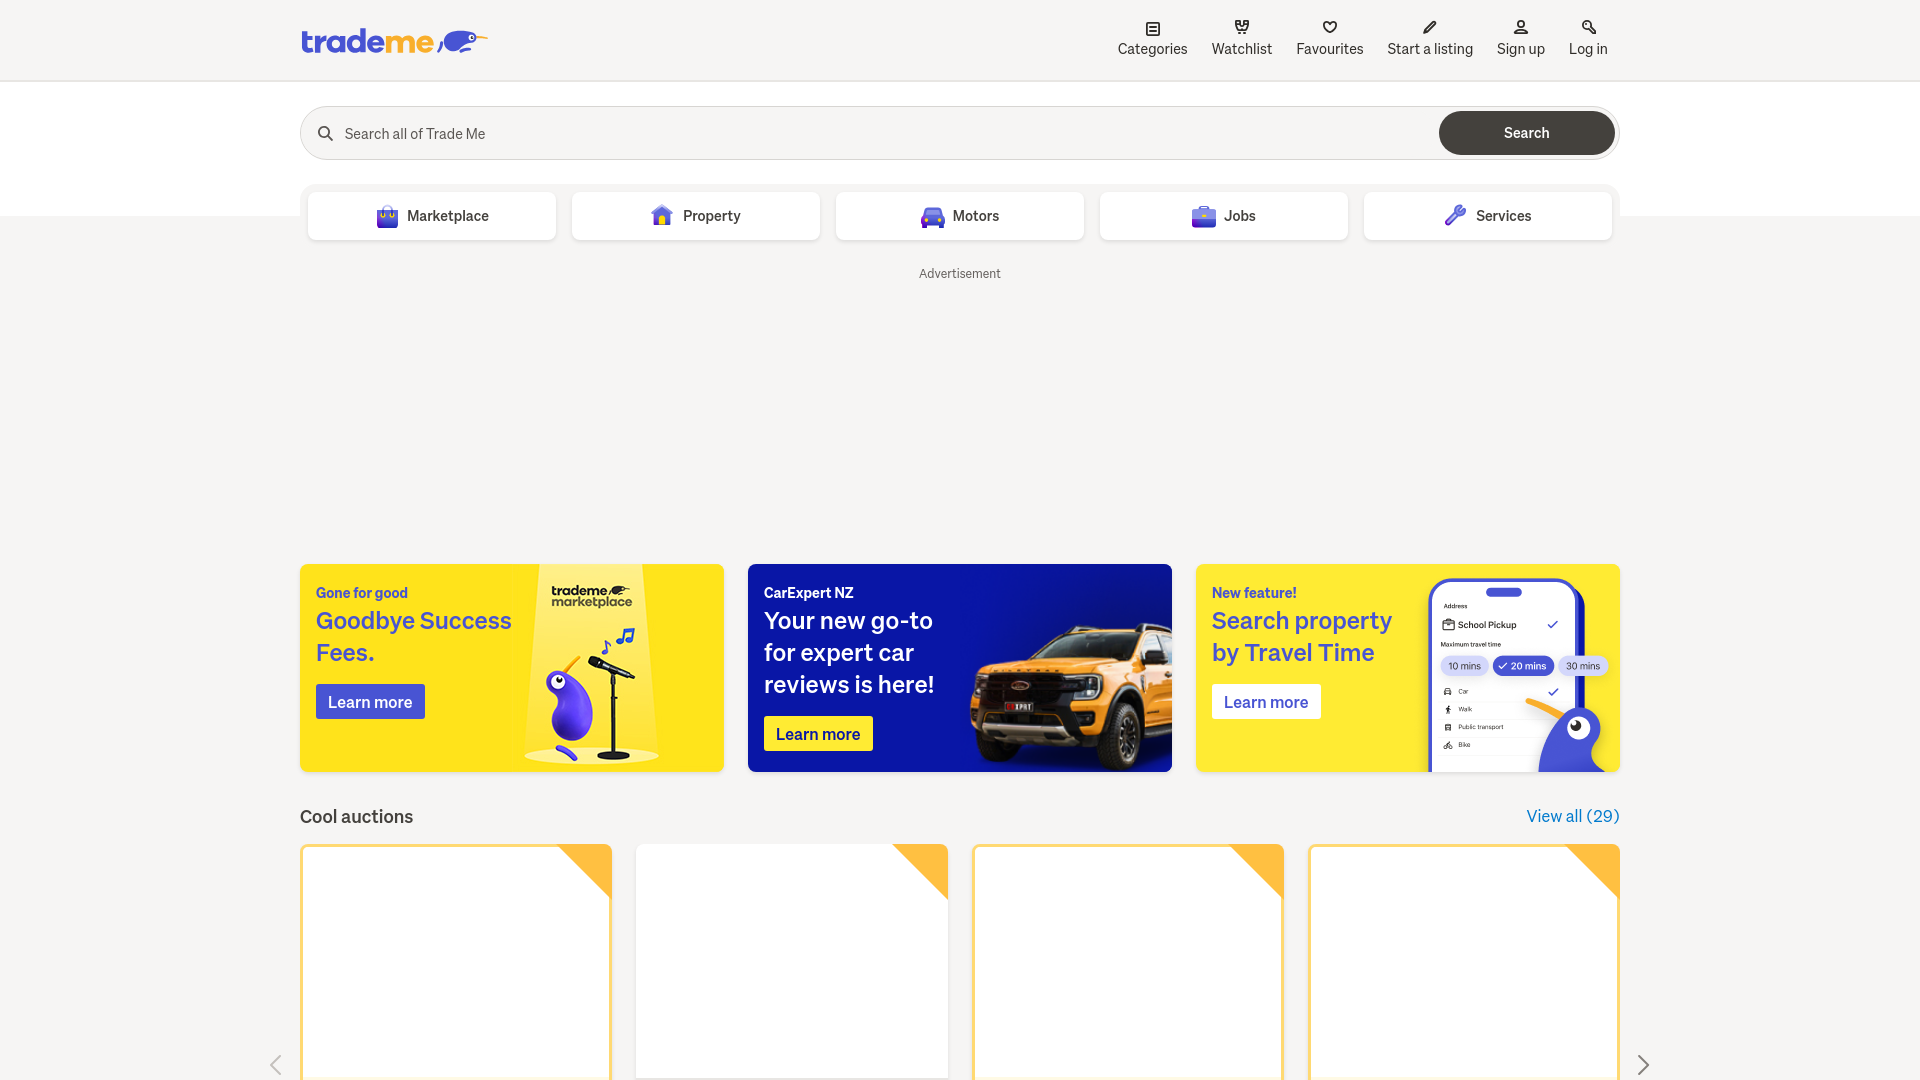Click the Motors car icon

click(933, 217)
